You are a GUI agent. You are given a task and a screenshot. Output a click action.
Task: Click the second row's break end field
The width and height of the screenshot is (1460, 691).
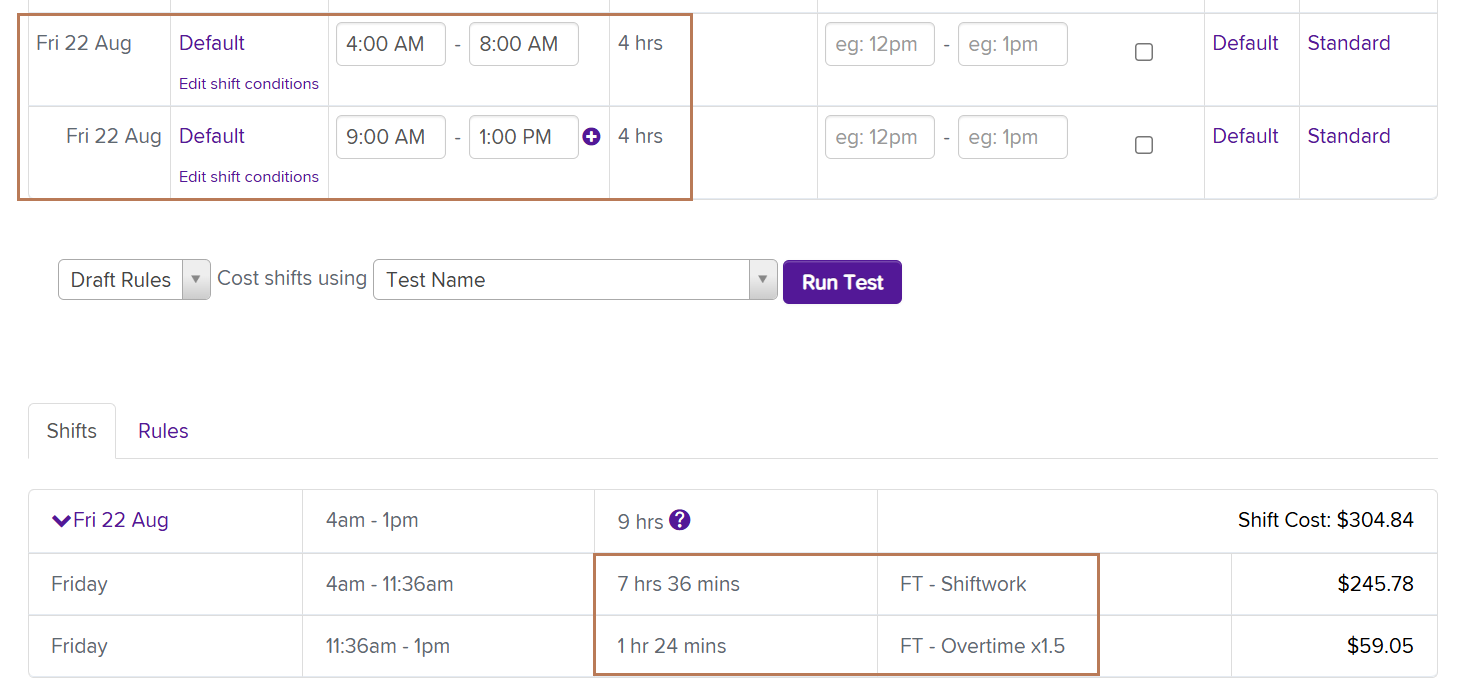pyautogui.click(x=1012, y=137)
